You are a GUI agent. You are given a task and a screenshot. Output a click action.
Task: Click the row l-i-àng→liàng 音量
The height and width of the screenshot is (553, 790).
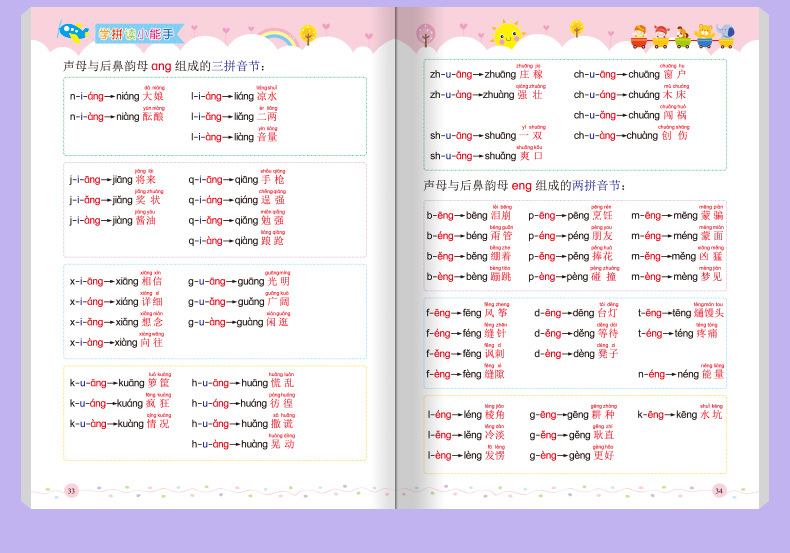[234, 135]
